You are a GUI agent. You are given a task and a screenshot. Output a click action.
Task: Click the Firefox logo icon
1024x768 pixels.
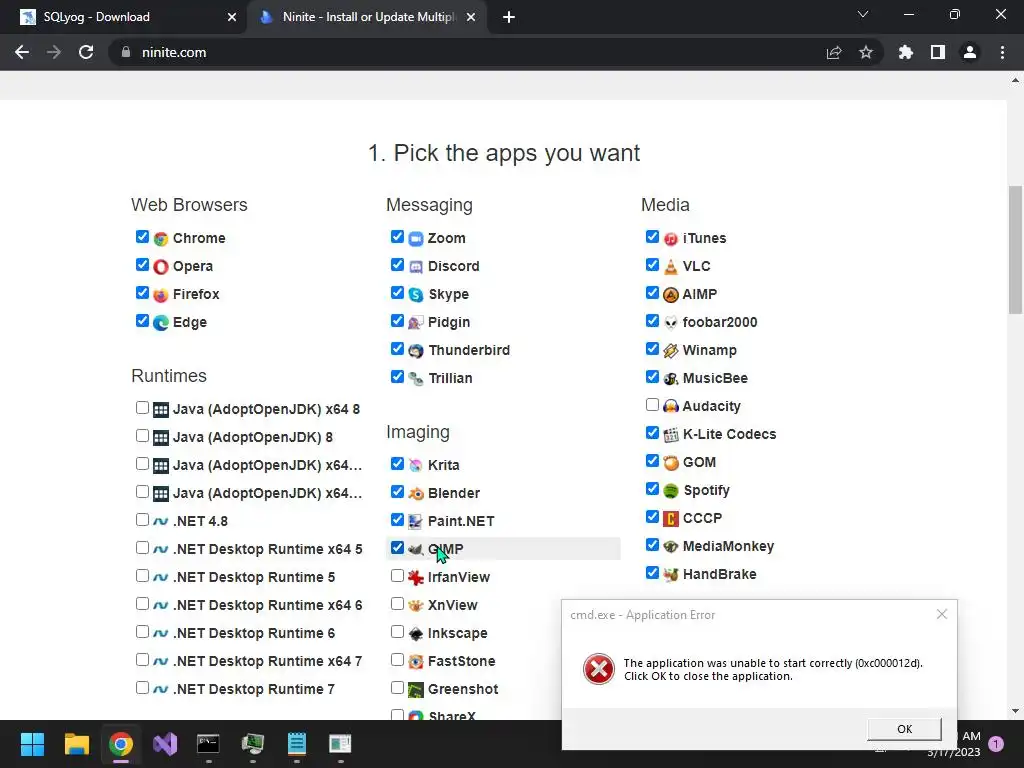point(161,295)
